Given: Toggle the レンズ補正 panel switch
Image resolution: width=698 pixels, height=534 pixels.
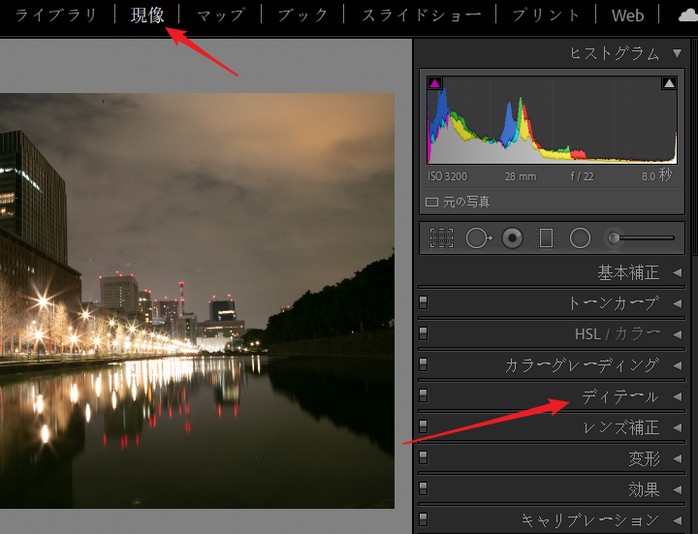Looking at the screenshot, I should 424,427.
